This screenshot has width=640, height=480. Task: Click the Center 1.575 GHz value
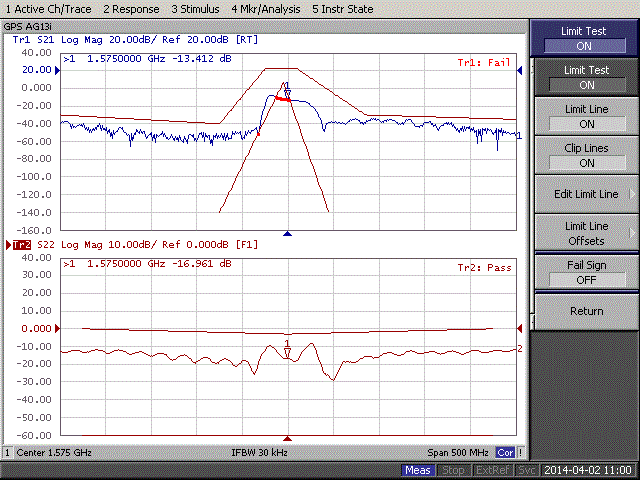(54, 452)
